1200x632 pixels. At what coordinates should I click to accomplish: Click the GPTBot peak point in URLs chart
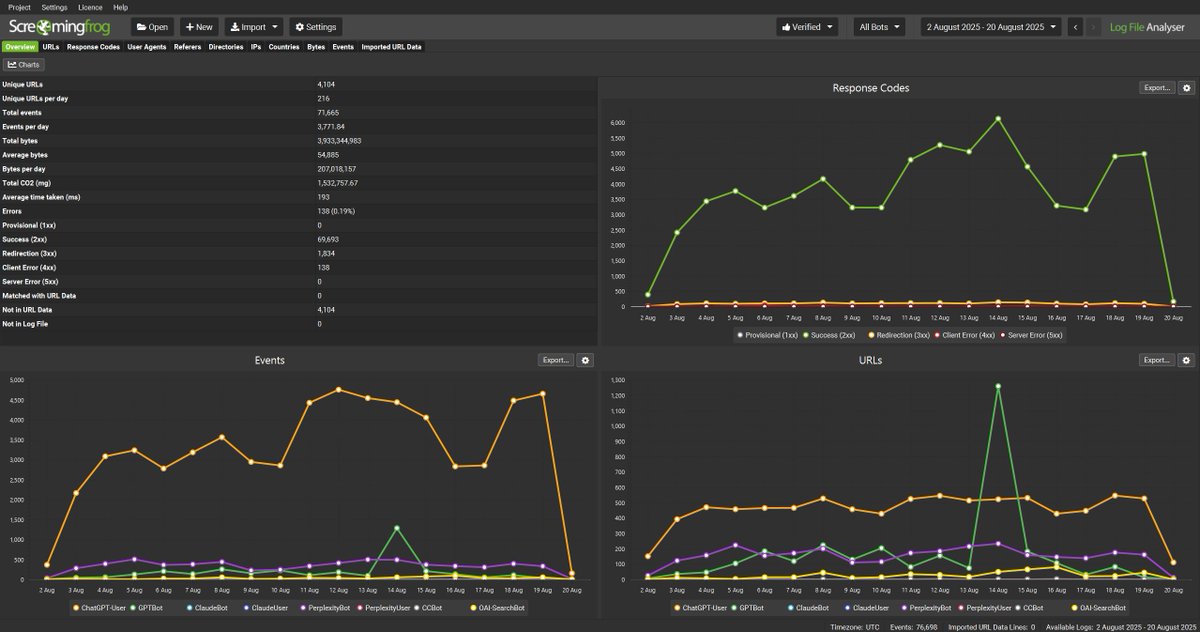[x=997, y=386]
